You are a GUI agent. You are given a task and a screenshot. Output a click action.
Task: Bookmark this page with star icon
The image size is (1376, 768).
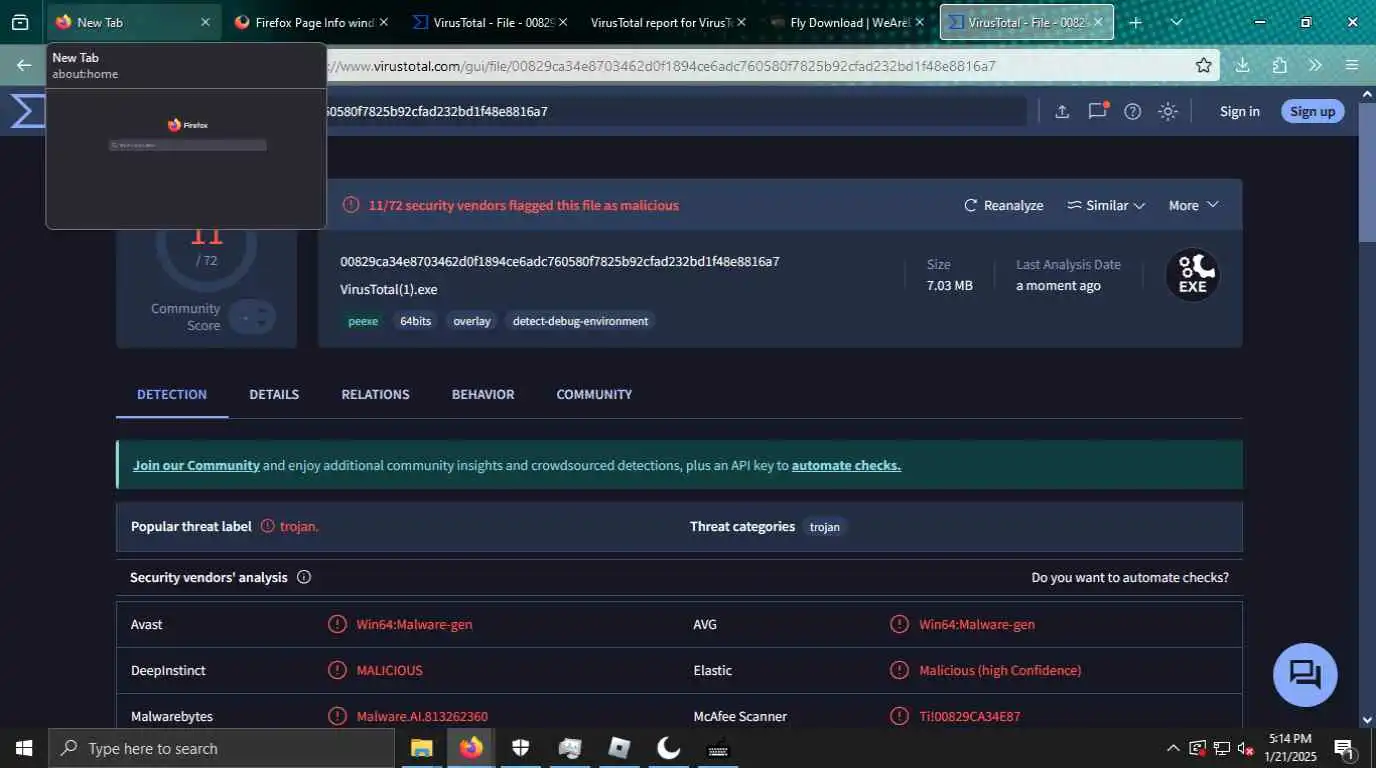point(1204,65)
